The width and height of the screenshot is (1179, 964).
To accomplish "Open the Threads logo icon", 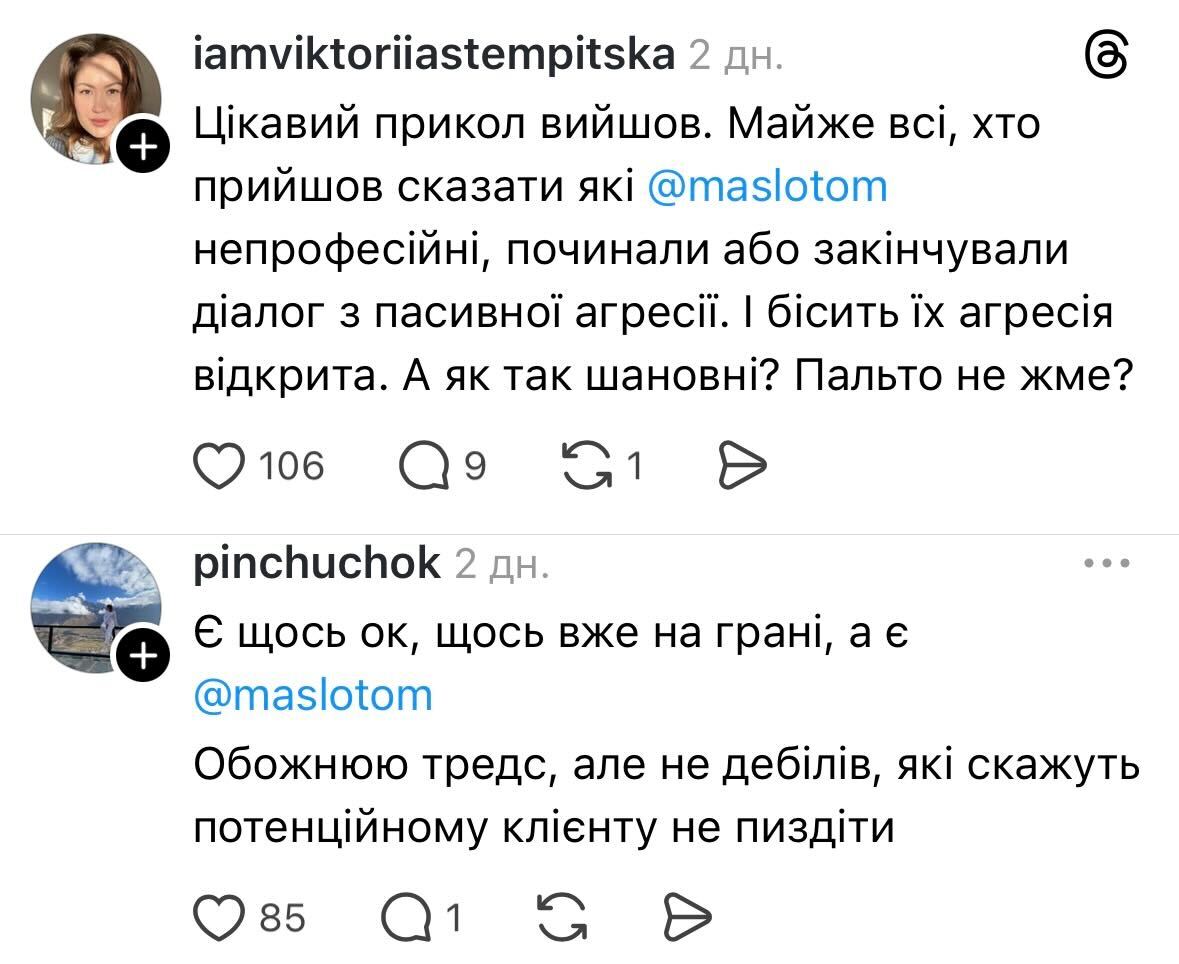I will (1107, 56).
